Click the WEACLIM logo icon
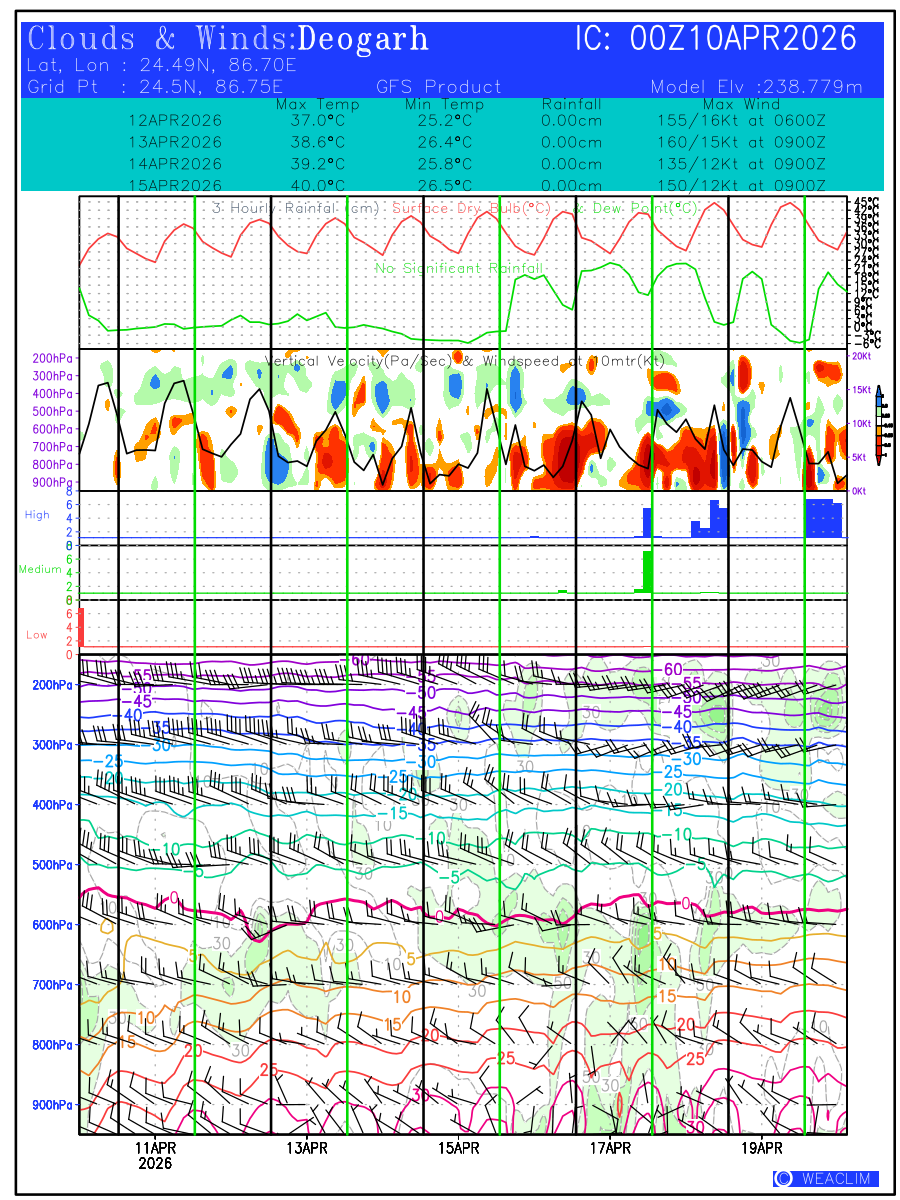Screen dimensions: 900x1200 pyautogui.click(x=783, y=1178)
